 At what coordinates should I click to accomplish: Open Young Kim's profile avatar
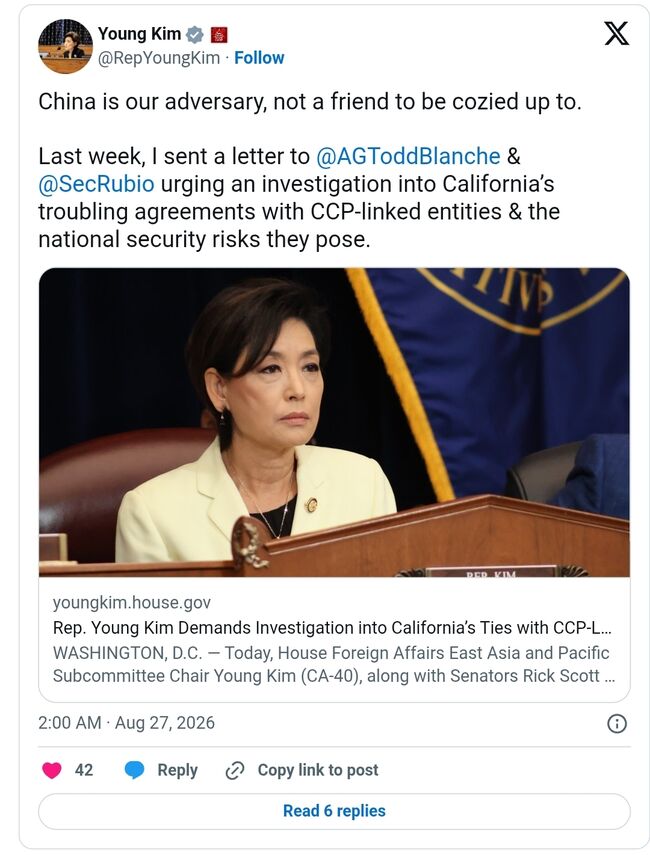coord(65,46)
